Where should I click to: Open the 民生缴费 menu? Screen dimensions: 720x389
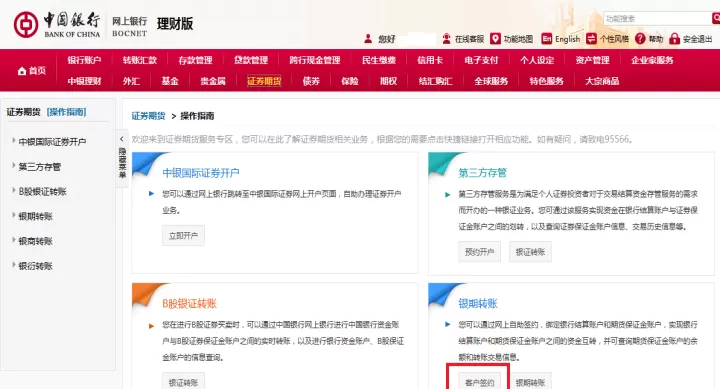coord(379,60)
